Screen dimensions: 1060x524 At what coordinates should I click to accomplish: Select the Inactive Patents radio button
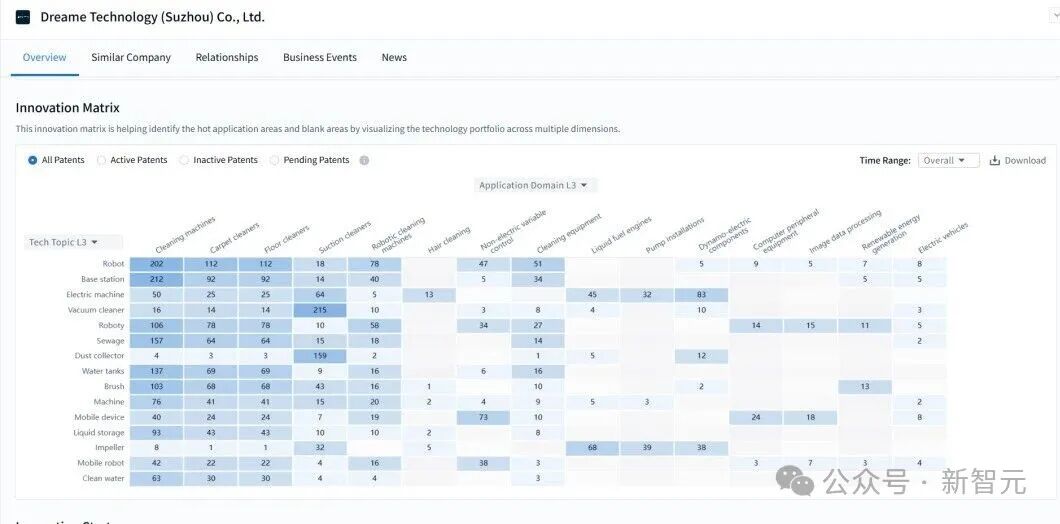[x=184, y=160]
